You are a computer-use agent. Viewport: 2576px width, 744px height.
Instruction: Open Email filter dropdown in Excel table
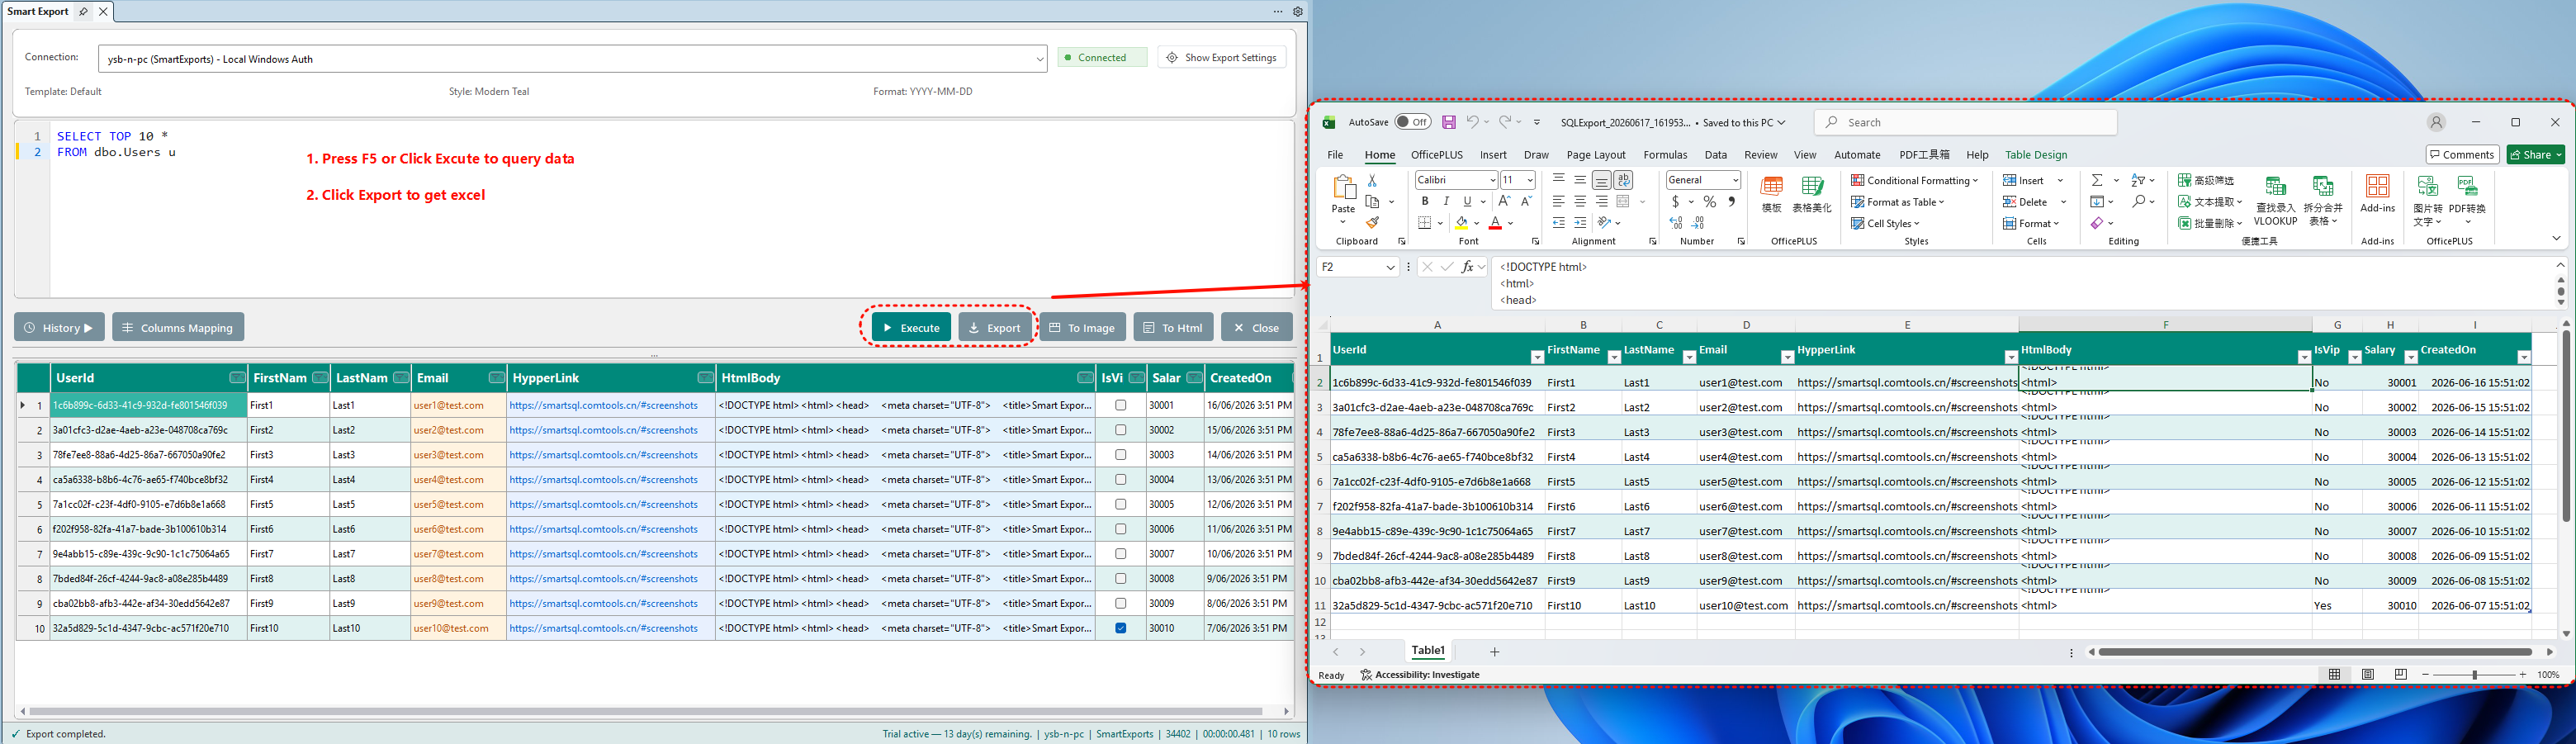[x=1787, y=357]
